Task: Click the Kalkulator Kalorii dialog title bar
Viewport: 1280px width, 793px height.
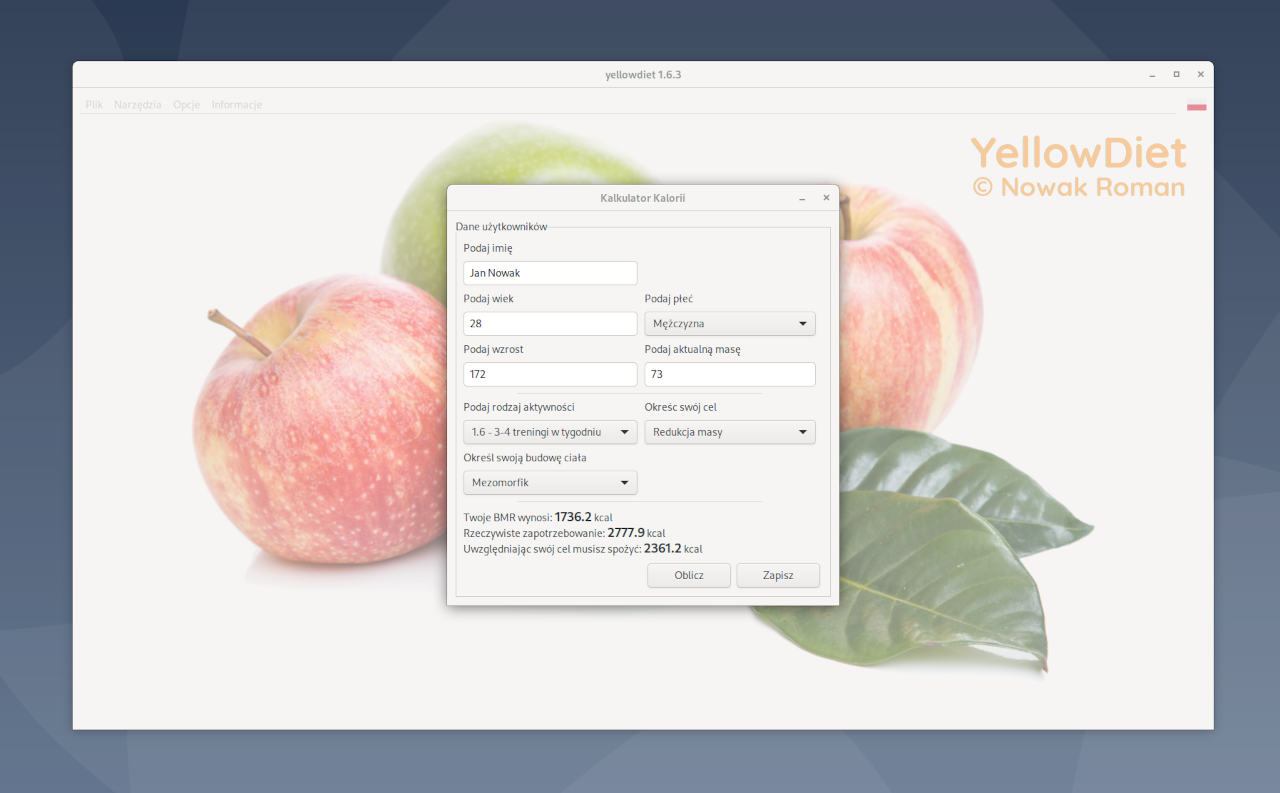Action: pyautogui.click(x=643, y=197)
